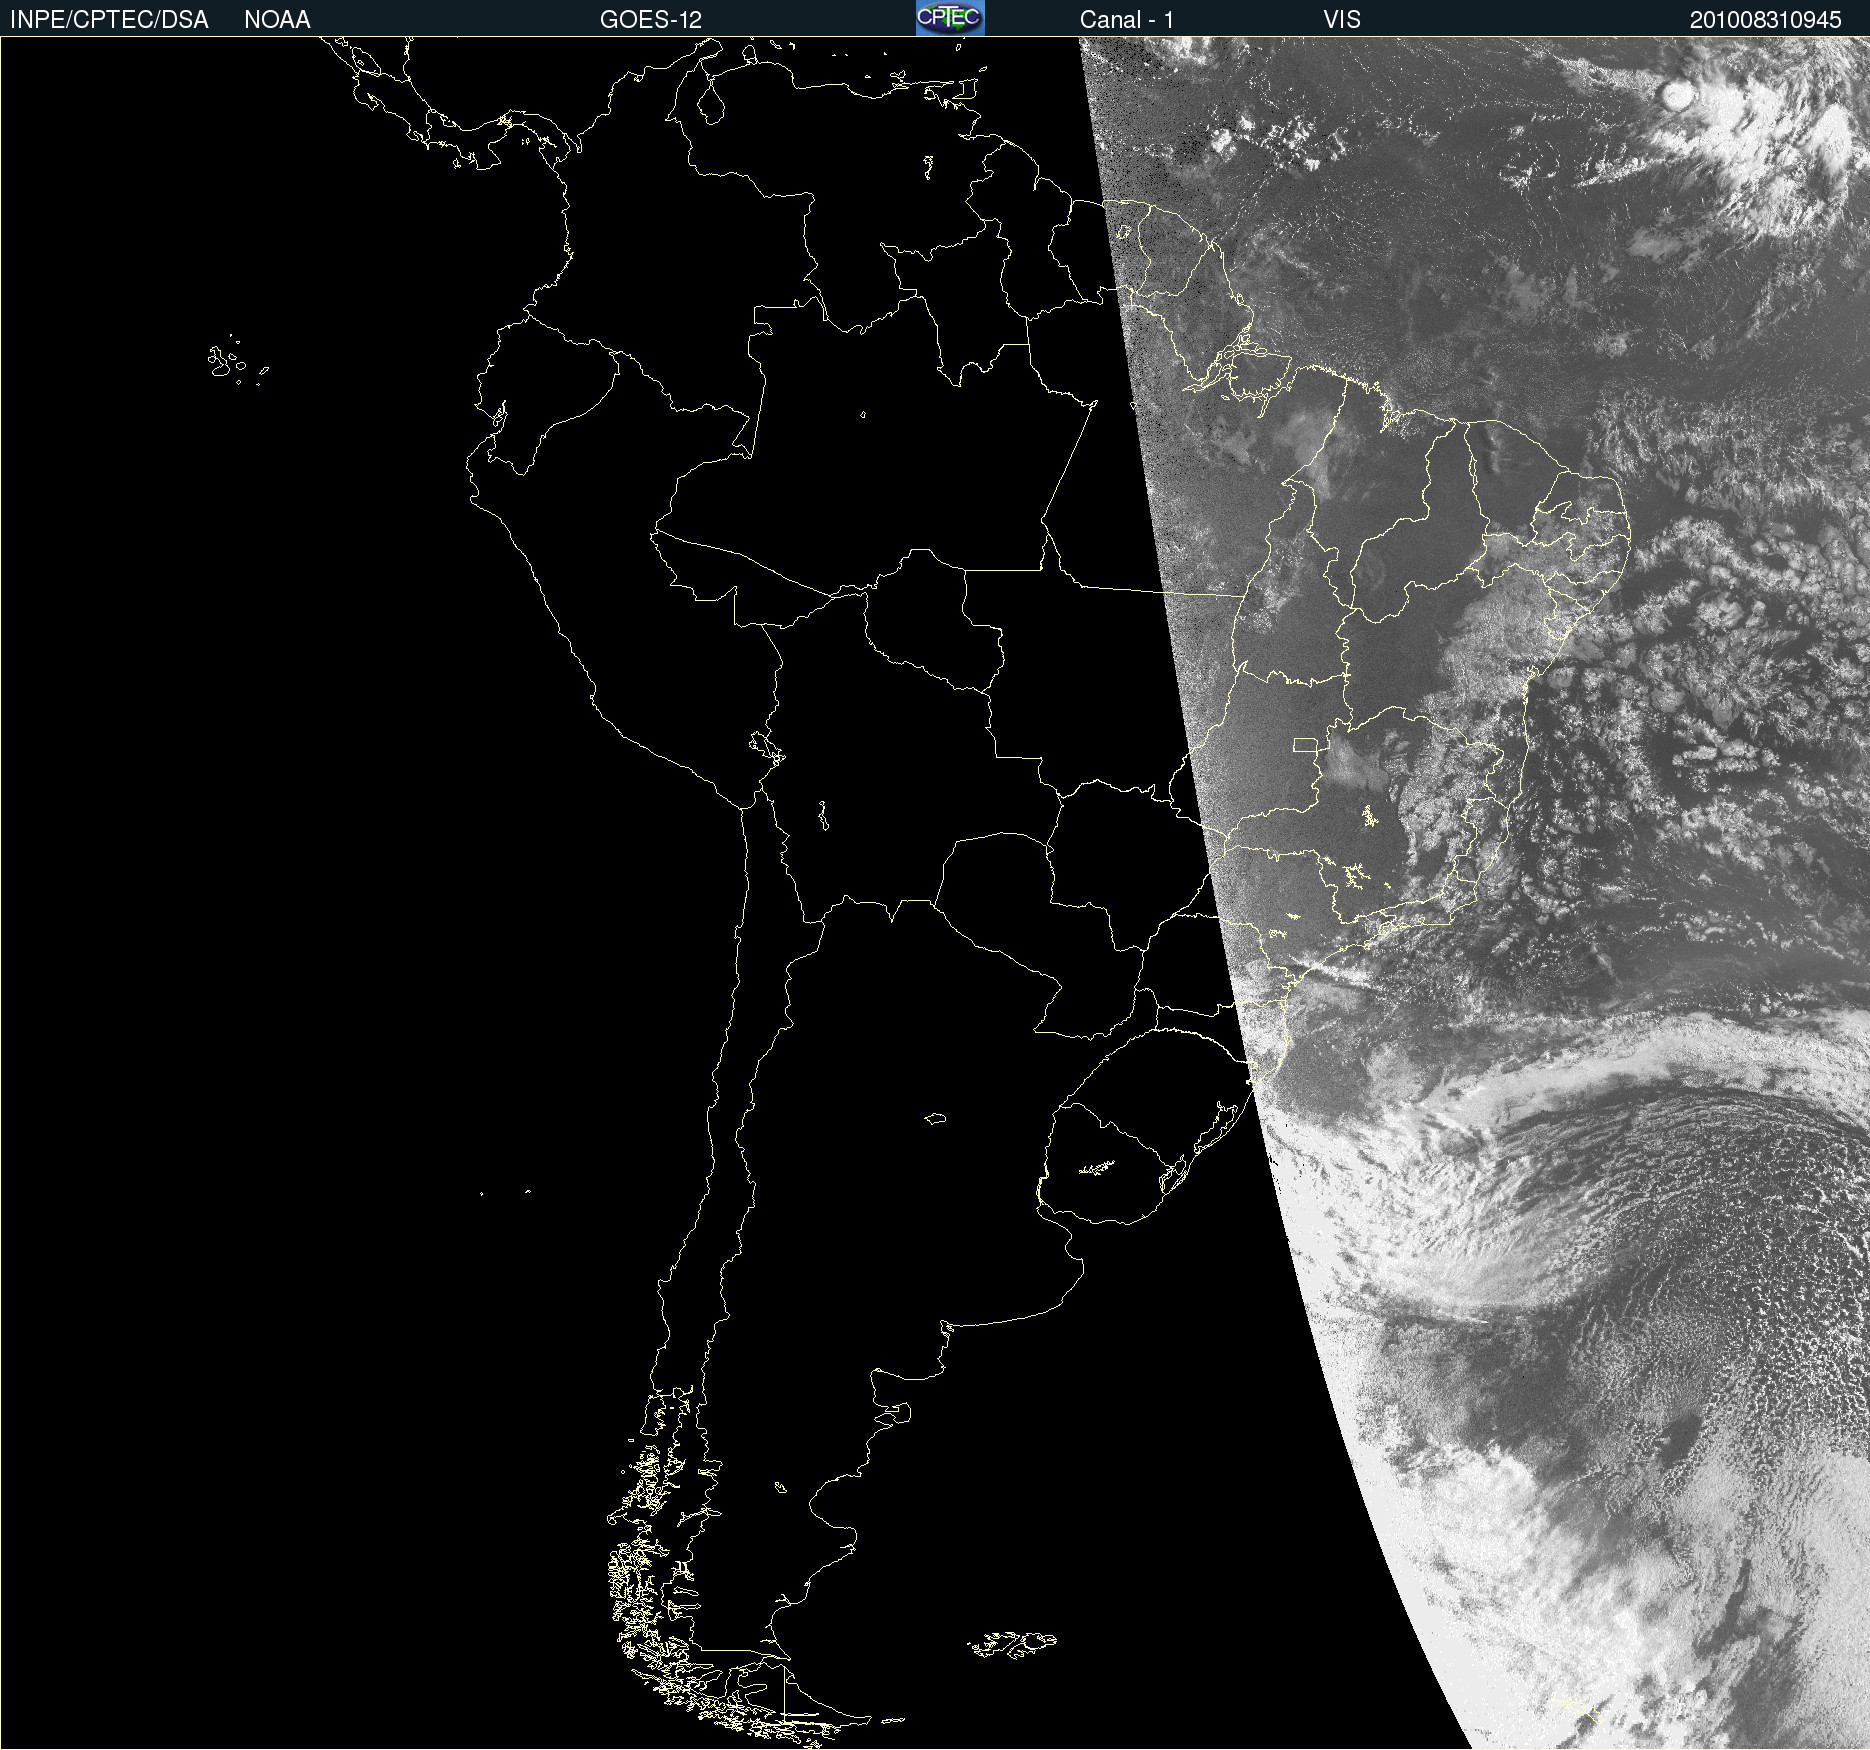1870x1750 pixels.
Task: Click the 201008310945 timestamp
Action: click(1766, 20)
